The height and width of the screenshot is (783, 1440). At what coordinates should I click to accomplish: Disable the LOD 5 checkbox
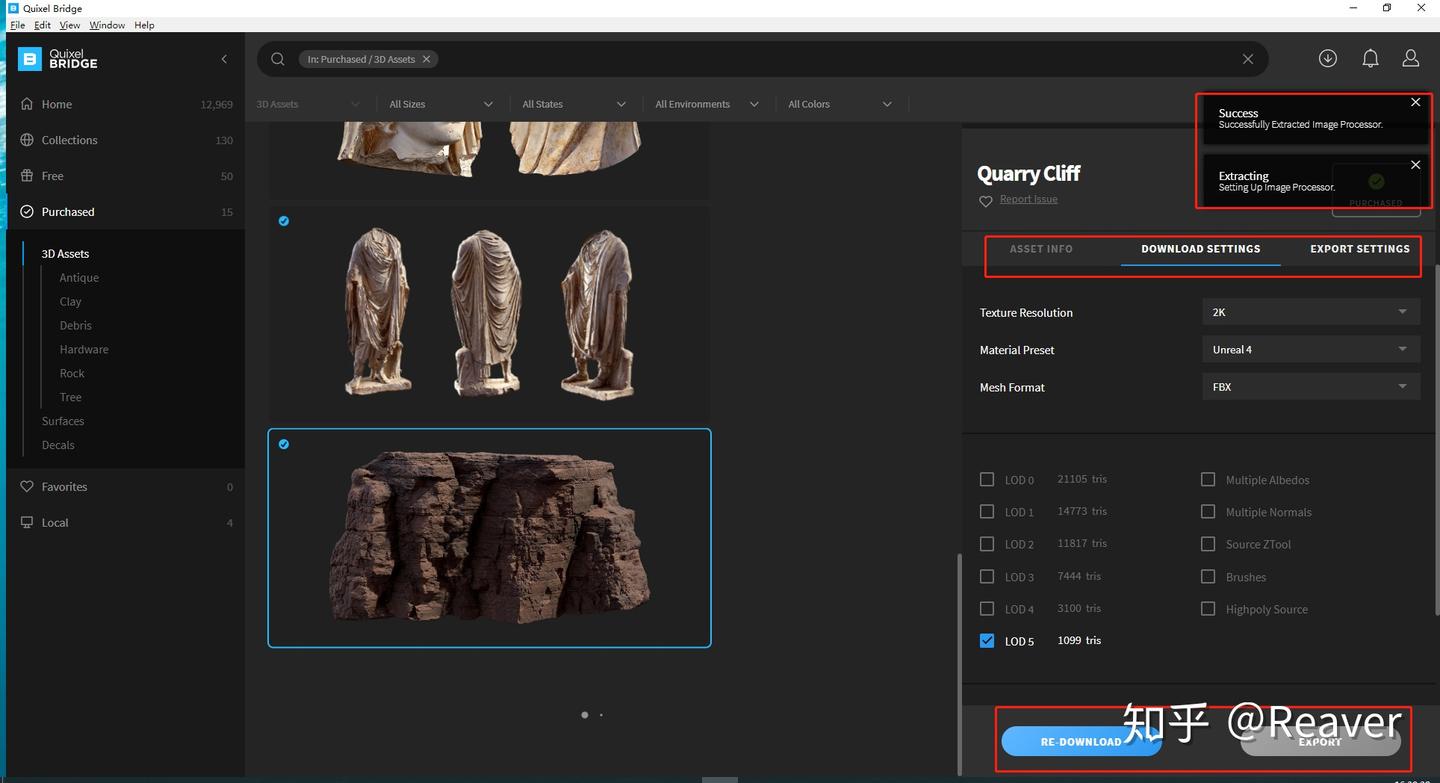[987, 641]
